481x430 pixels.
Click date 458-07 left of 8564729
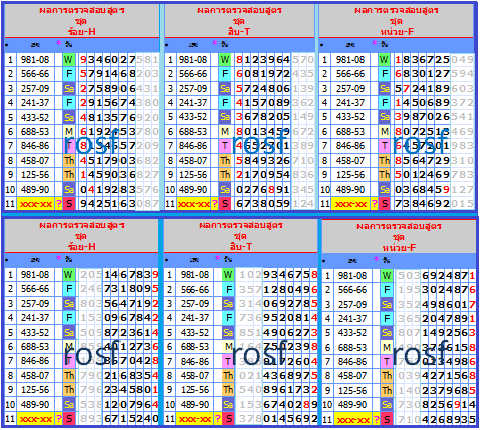coord(350,161)
